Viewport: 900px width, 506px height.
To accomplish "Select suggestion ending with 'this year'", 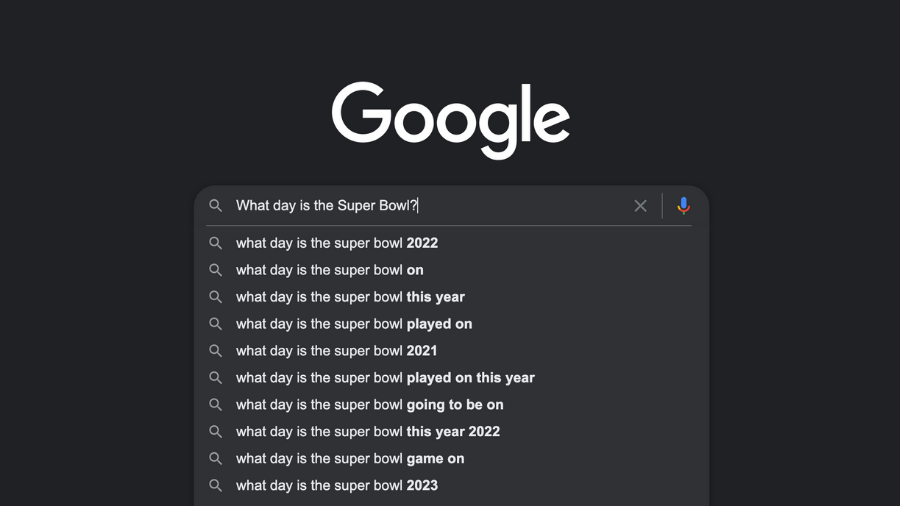I will (x=350, y=297).
